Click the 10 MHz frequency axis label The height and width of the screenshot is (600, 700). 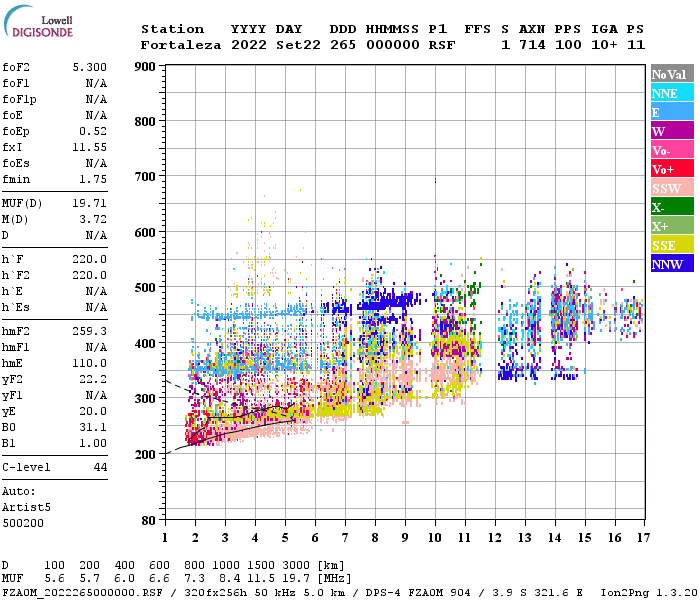coord(435,538)
